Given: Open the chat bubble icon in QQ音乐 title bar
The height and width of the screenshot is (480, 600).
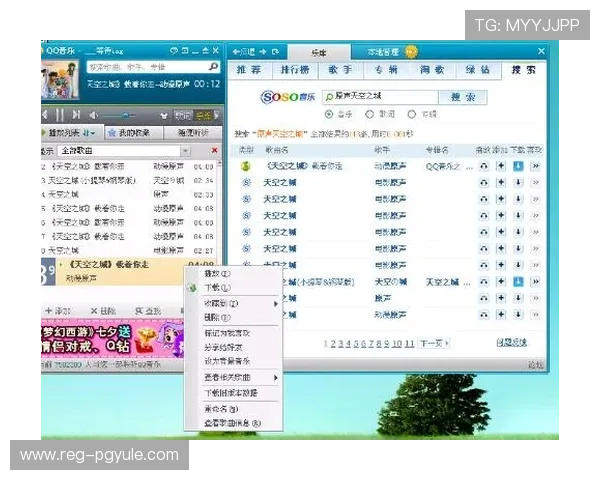Looking at the screenshot, I should (174, 51).
